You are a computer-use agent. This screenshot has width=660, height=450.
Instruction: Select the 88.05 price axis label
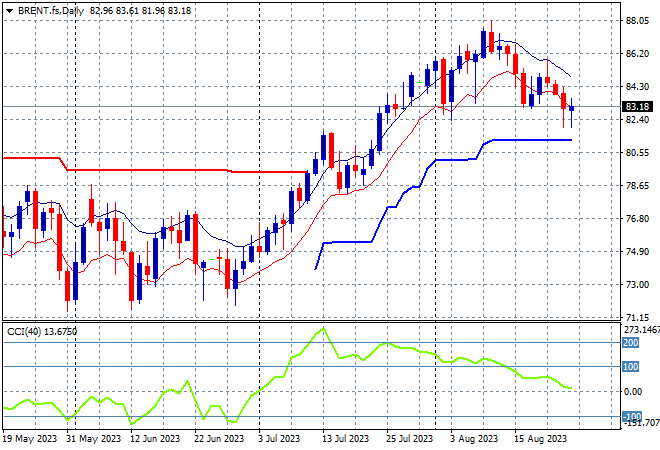point(637,21)
